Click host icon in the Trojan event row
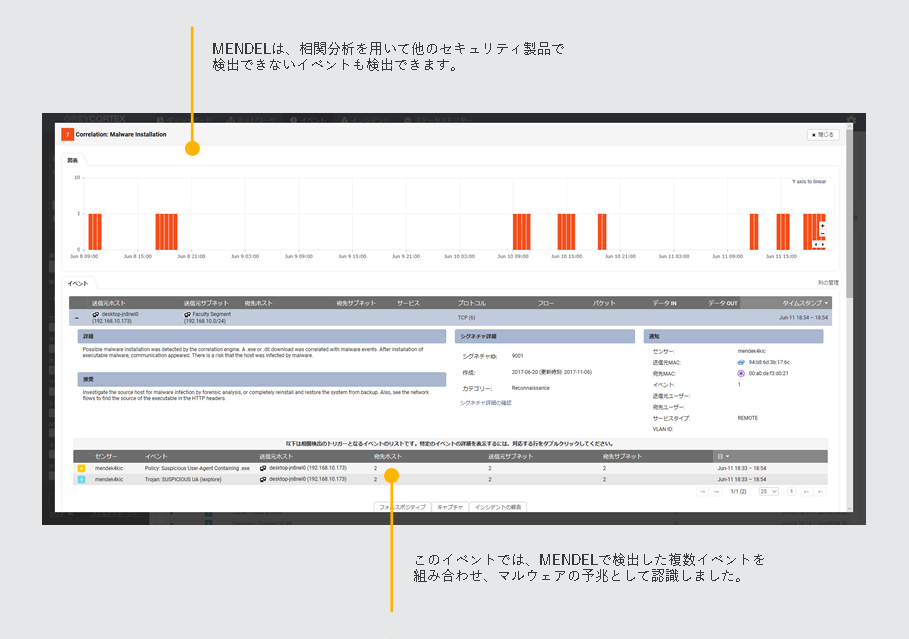This screenshot has height=639, width=909. (263, 480)
